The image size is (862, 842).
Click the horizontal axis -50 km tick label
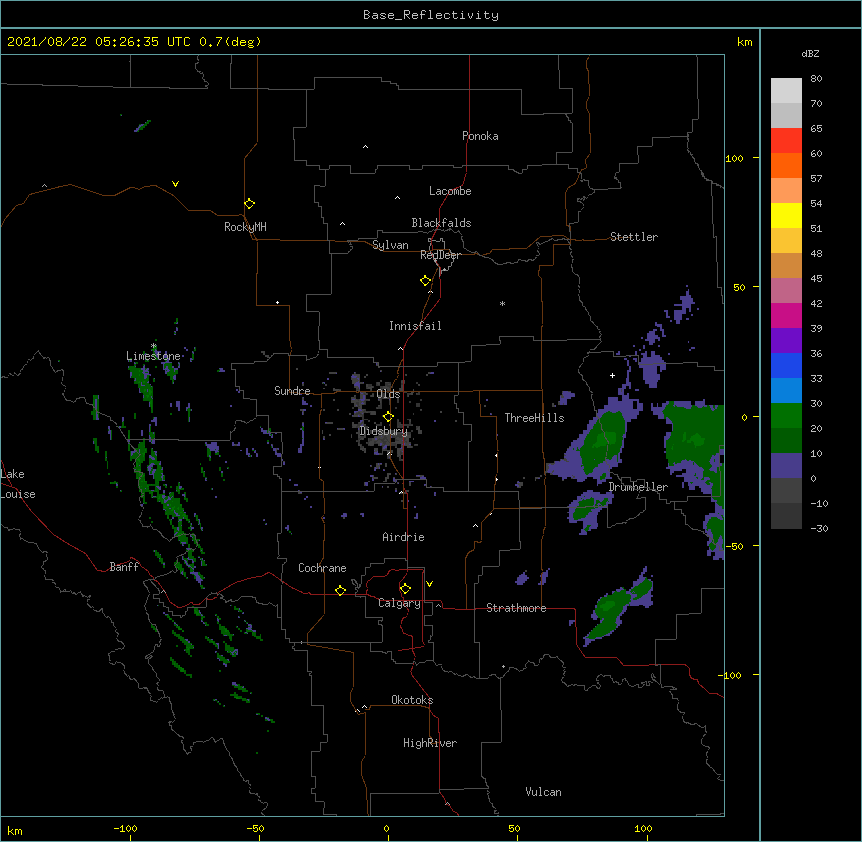(x=255, y=829)
